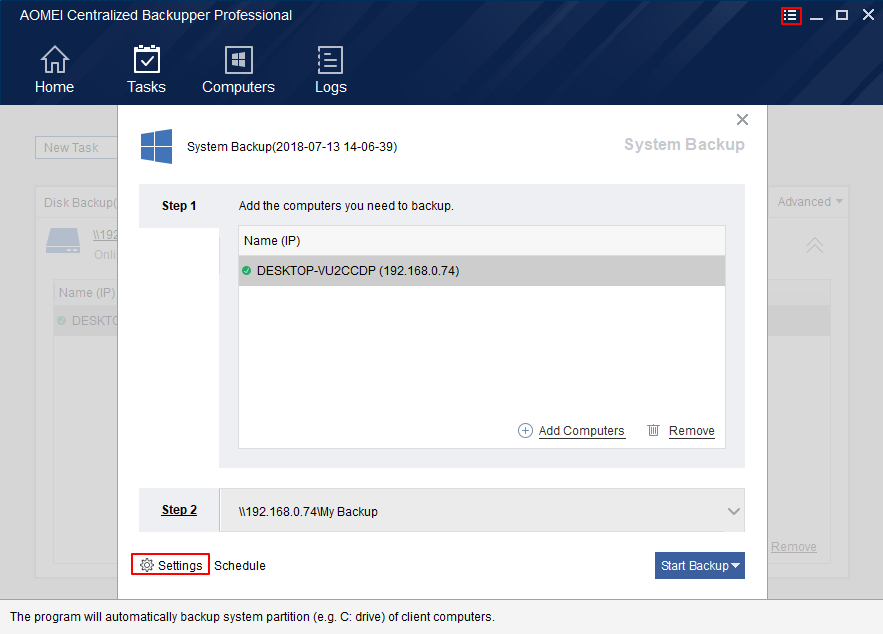Collapse the background task with double chevron
This screenshot has width=883, height=634.
814,245
